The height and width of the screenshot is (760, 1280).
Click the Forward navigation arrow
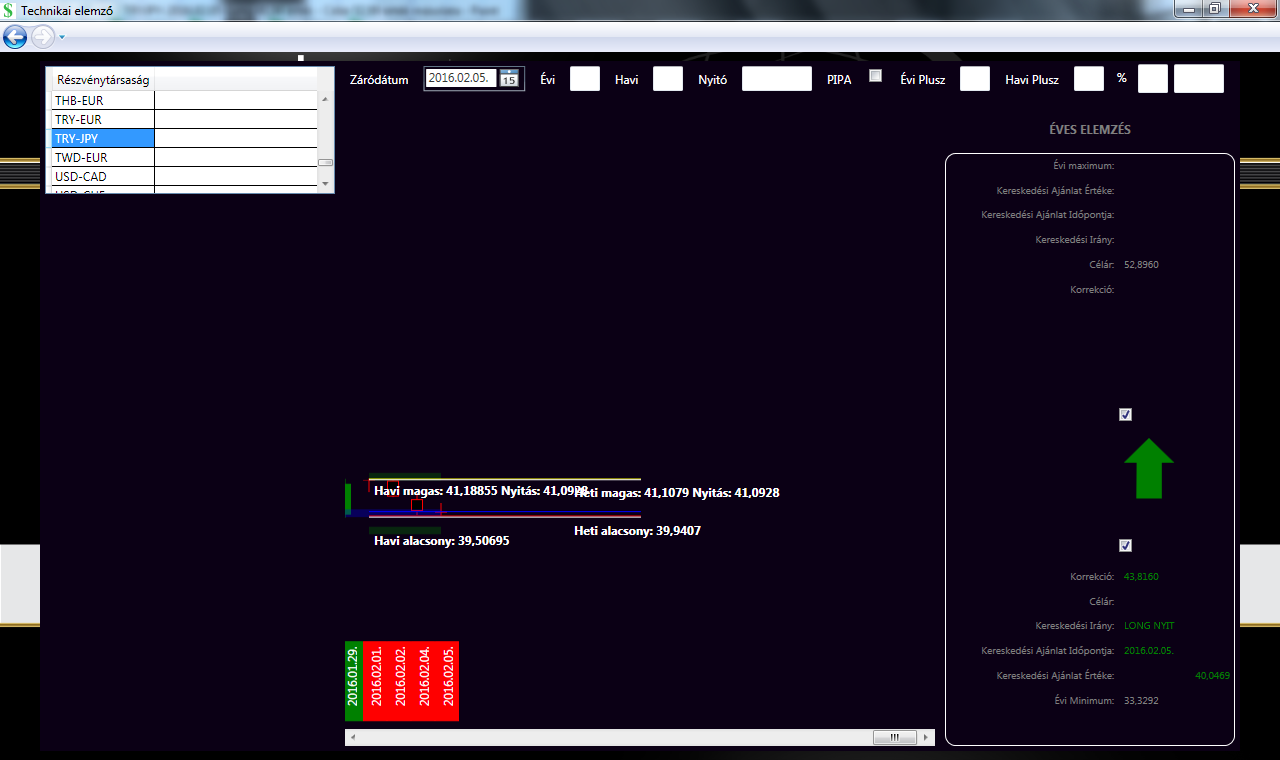[43, 37]
